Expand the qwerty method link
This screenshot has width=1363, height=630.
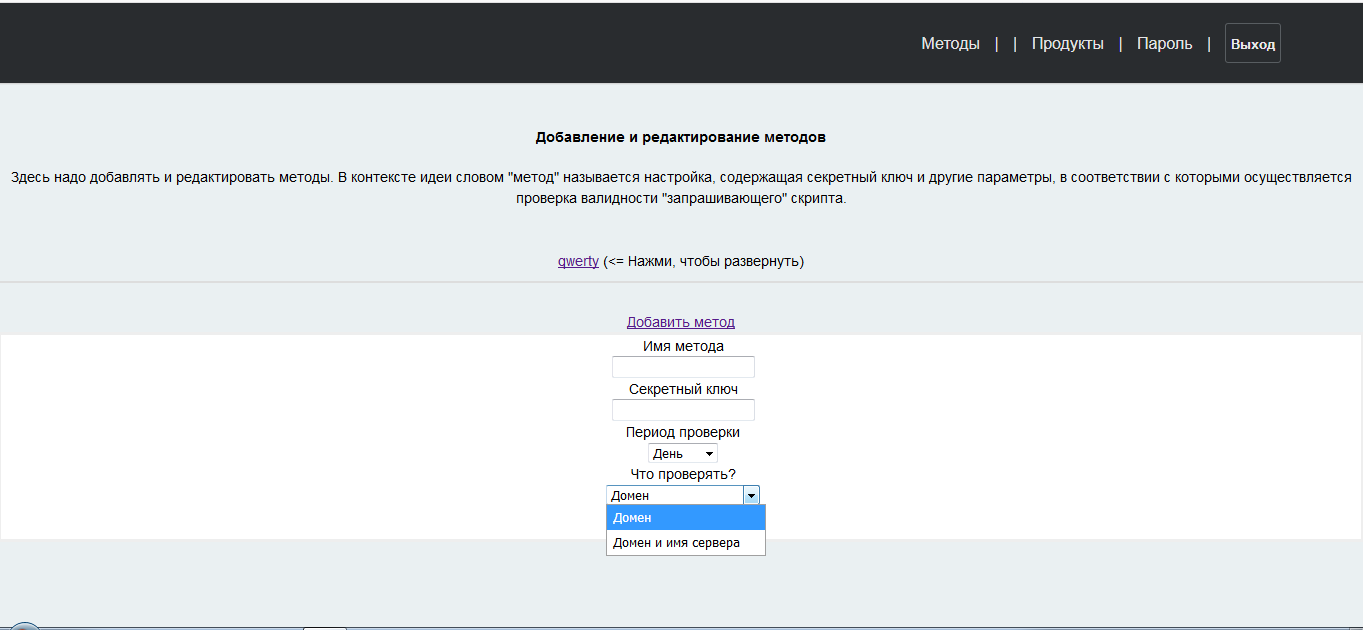coord(578,261)
